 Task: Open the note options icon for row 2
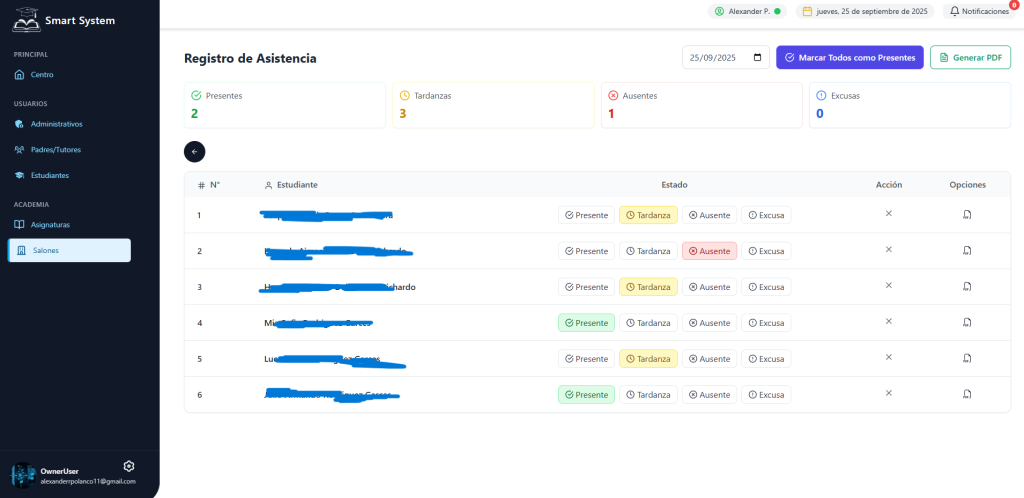pyautogui.click(x=967, y=250)
